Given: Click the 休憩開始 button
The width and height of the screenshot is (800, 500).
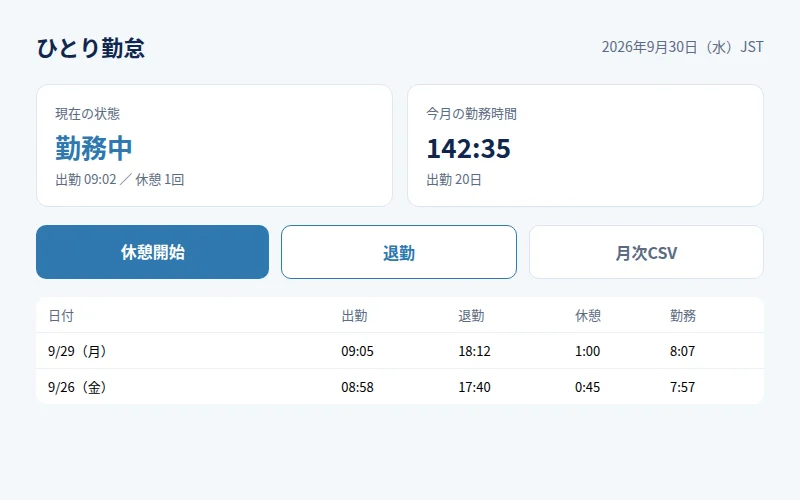Looking at the screenshot, I should point(153,252).
